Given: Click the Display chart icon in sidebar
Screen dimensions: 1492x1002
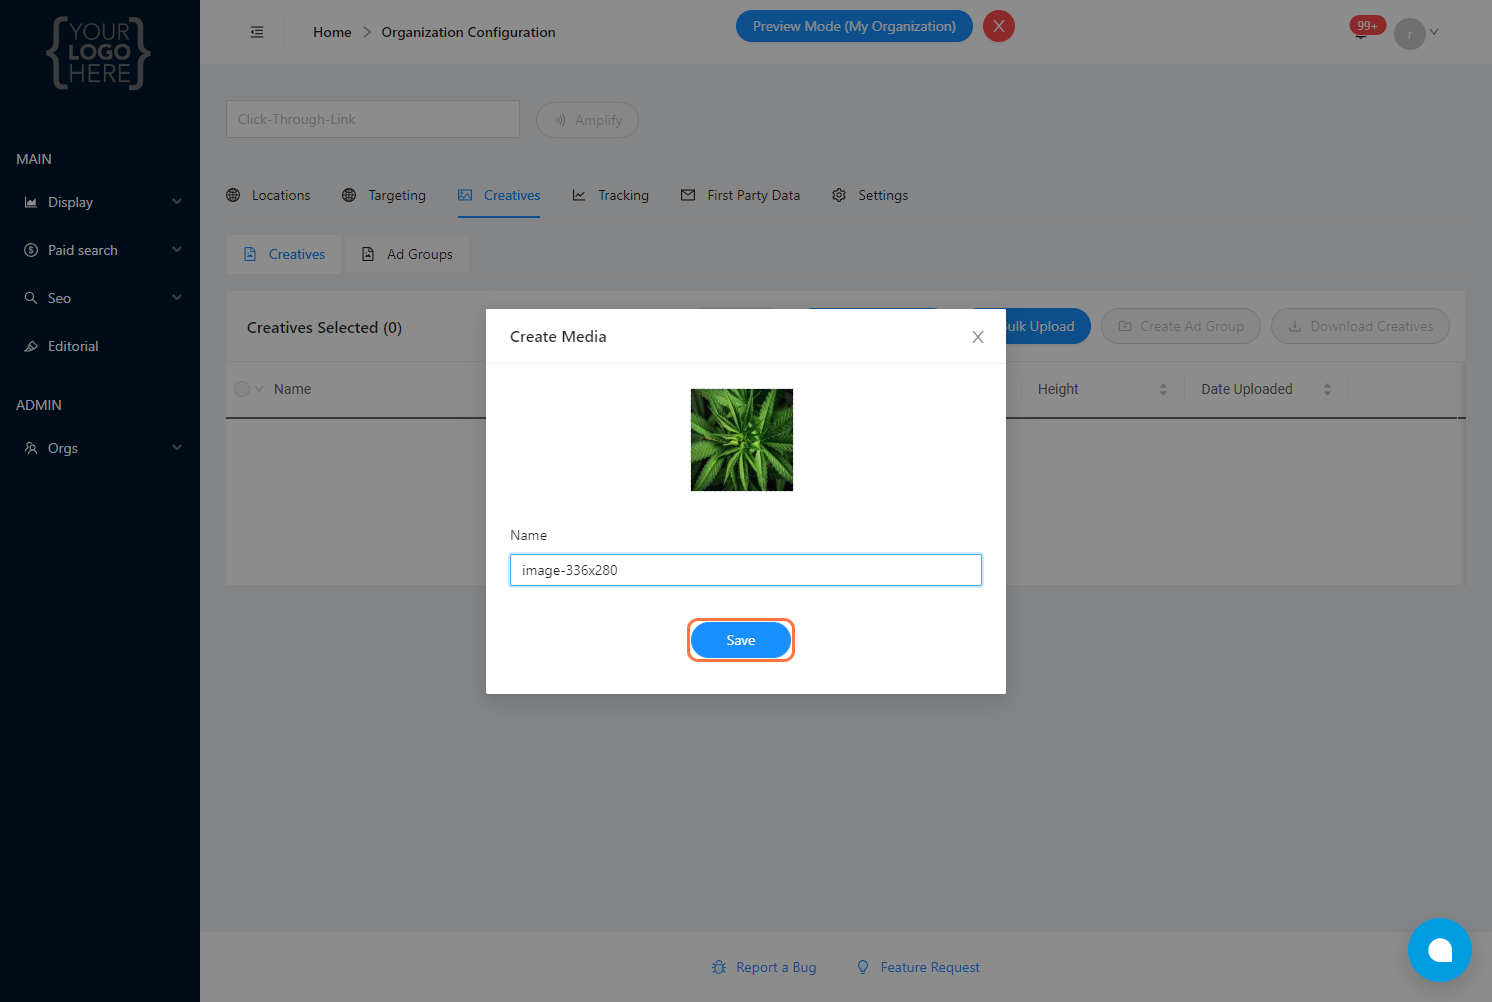Looking at the screenshot, I should (31, 202).
